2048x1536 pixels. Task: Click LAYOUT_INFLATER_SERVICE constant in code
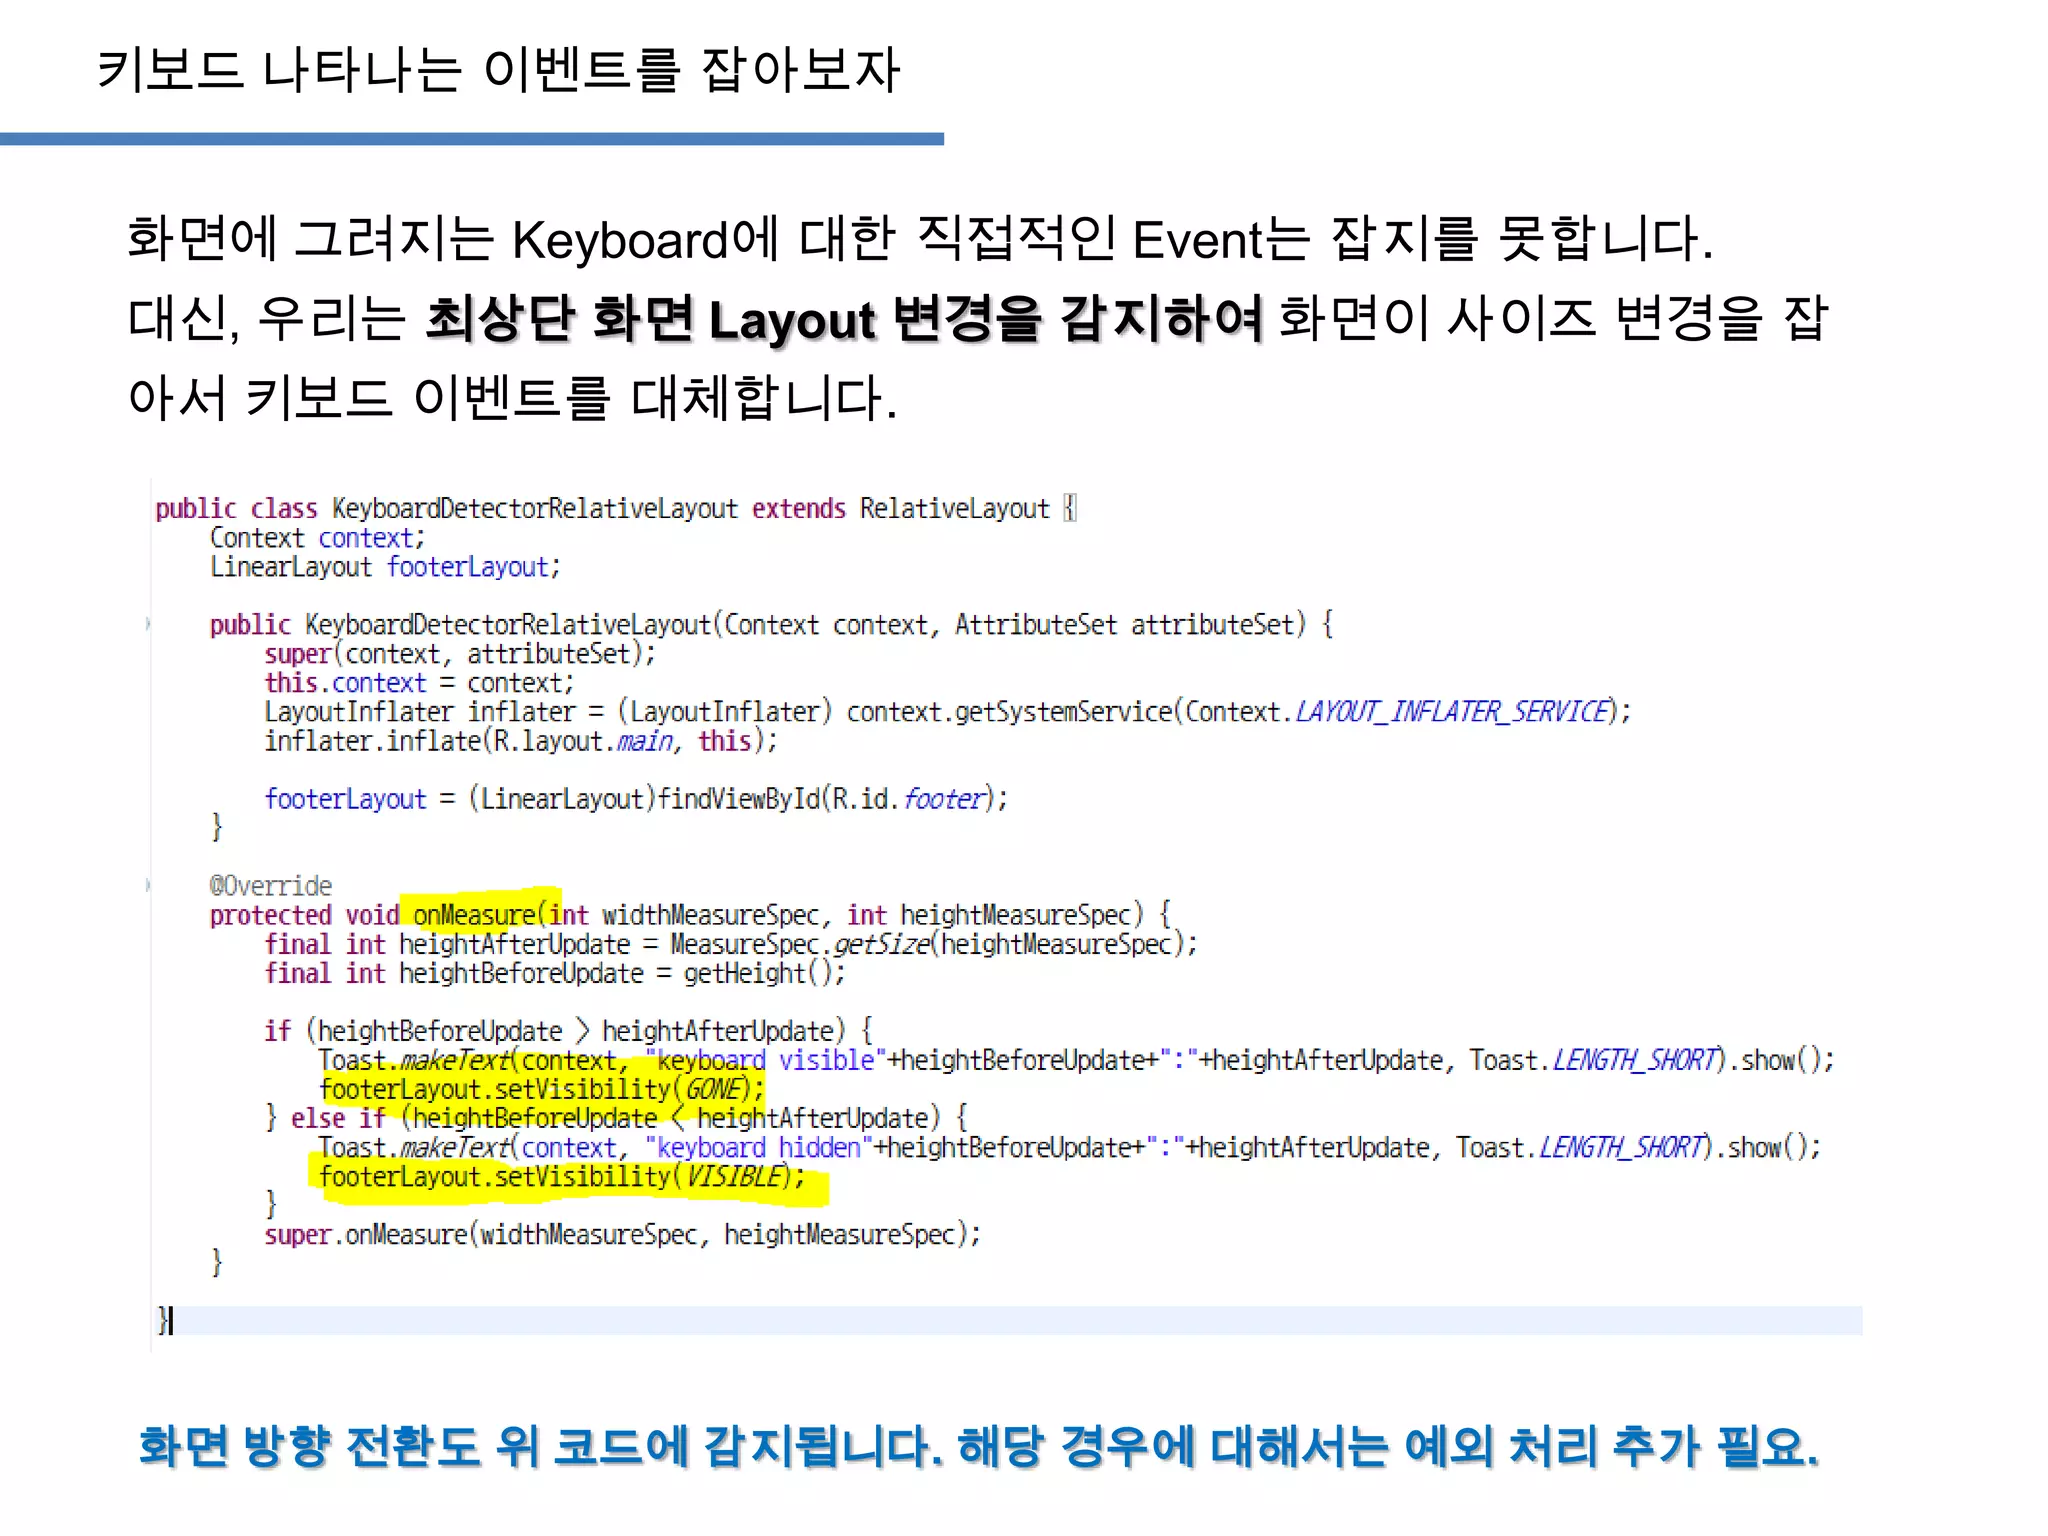1455,712
